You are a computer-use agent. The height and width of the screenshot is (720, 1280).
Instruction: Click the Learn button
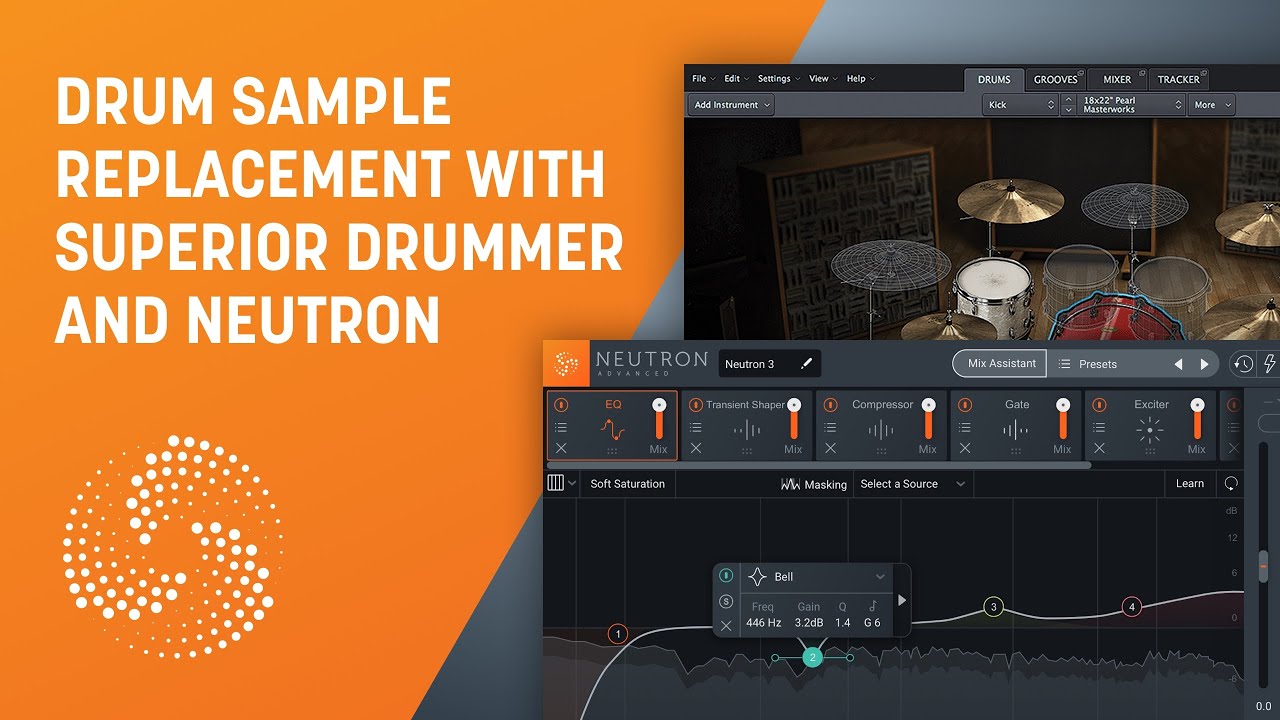pyautogui.click(x=1190, y=484)
